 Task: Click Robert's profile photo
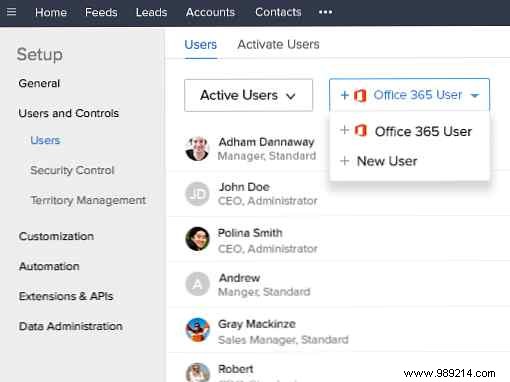coord(197,373)
